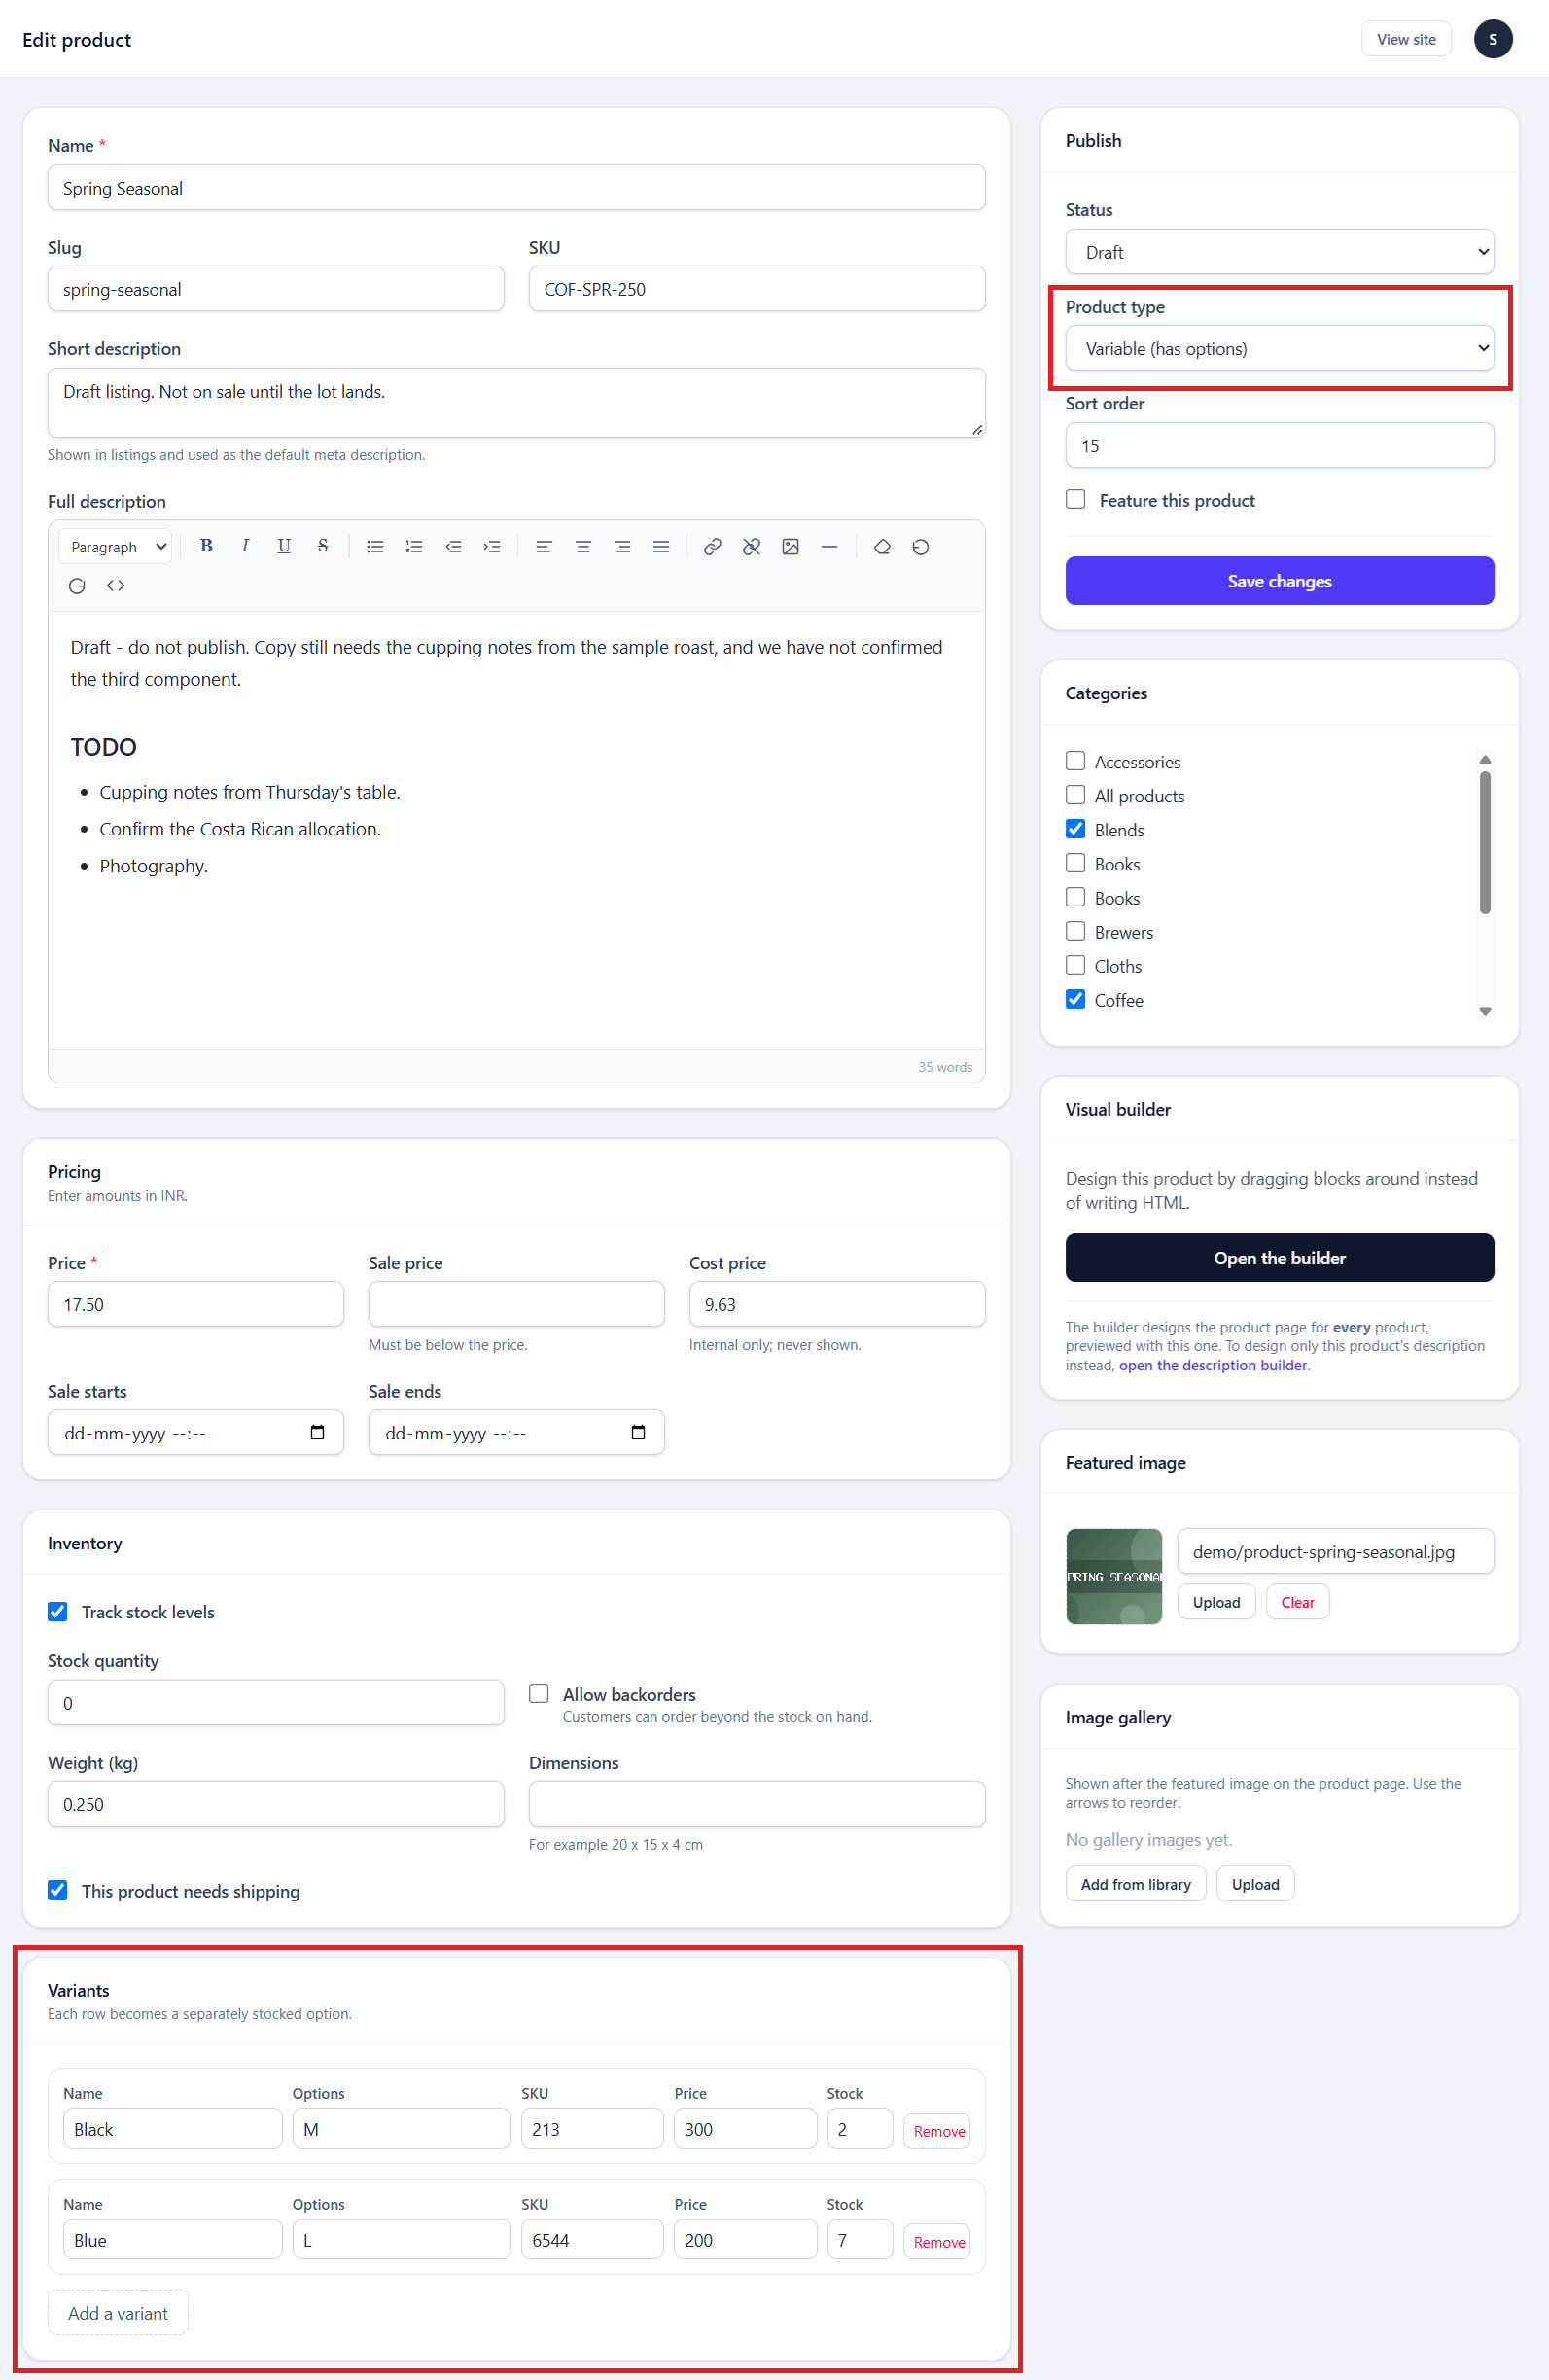Decrease indent with the outdent icon
Screen dimensions: 1549x2380
453,546
